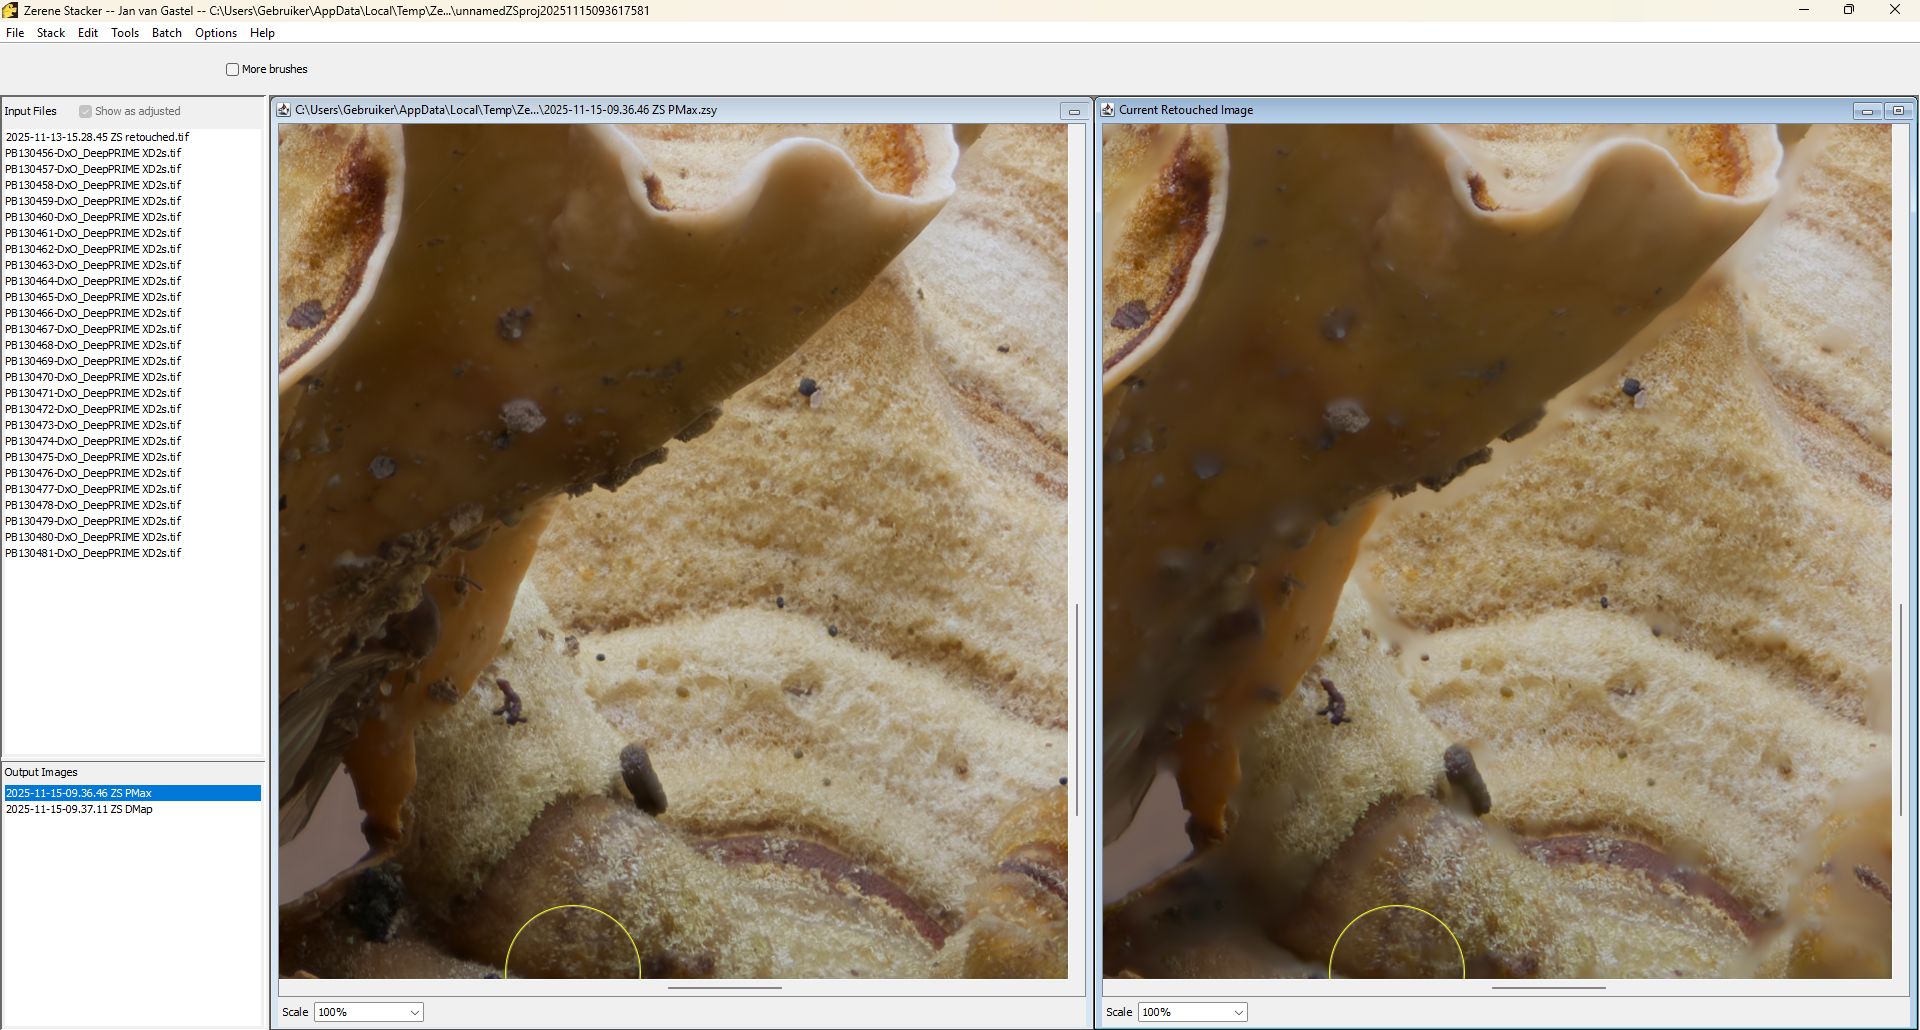Click the Current Retouched Image frame icon

coord(1108,110)
